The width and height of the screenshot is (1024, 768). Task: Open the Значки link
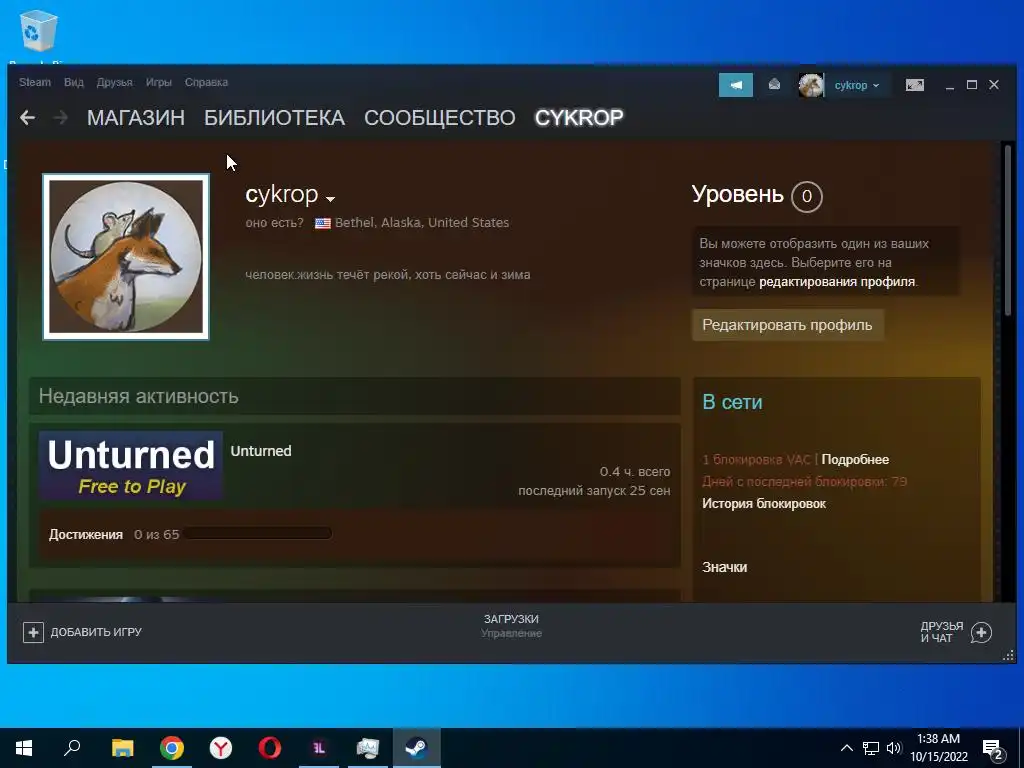(724, 567)
